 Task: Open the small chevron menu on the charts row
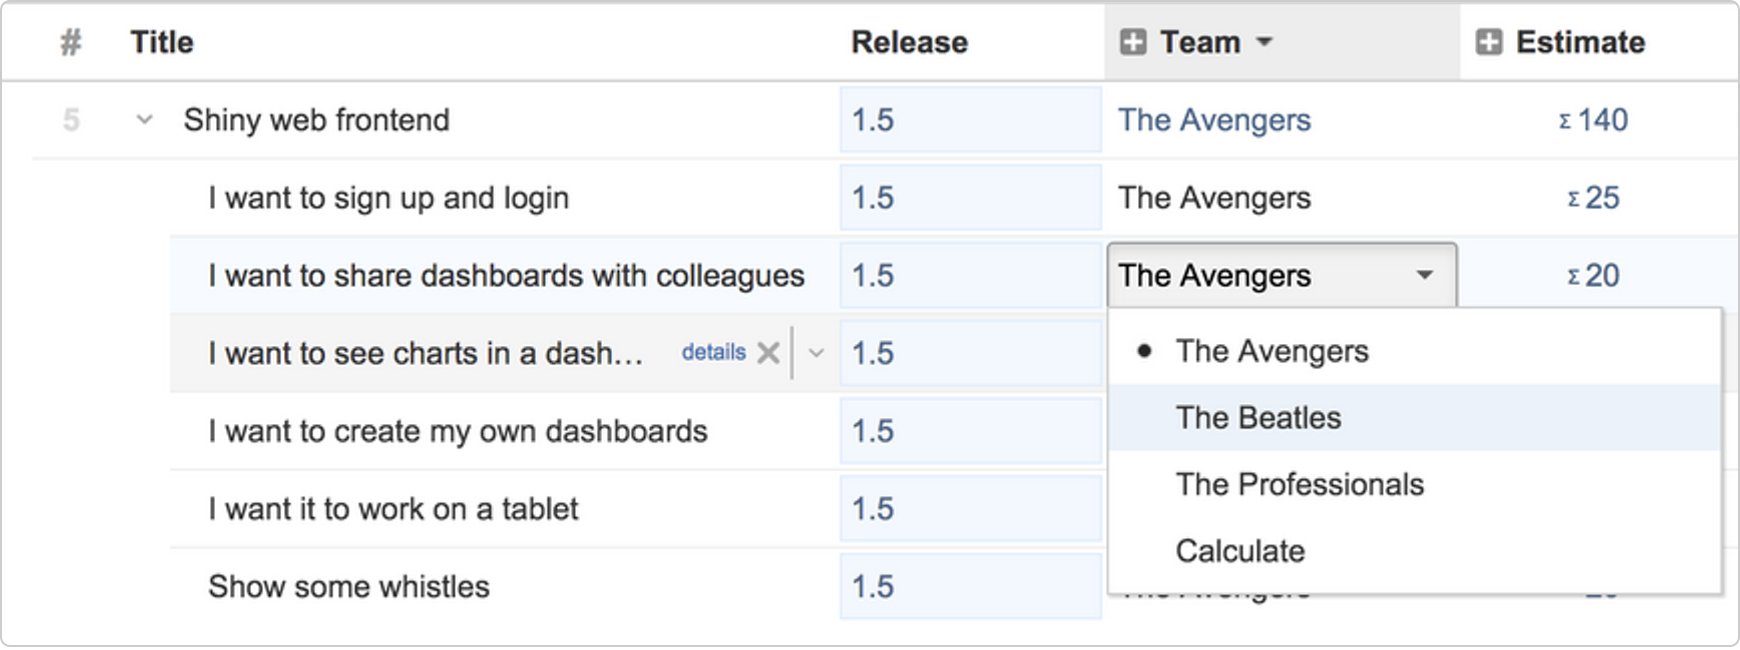816,353
